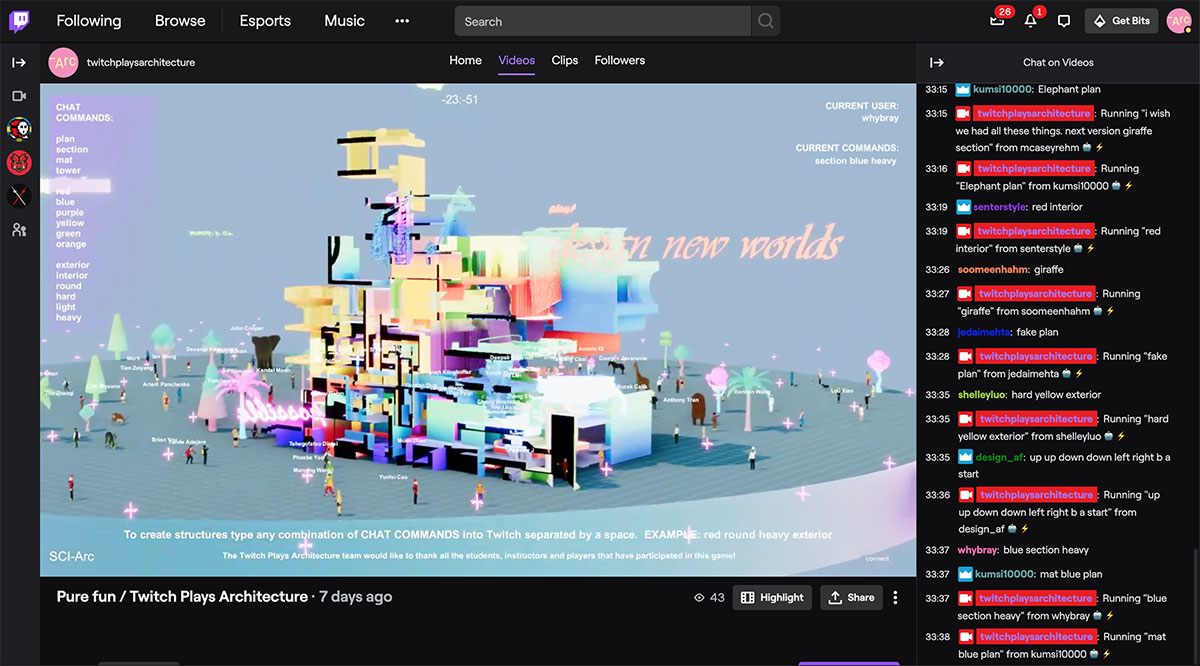Click the view count showing 43
The height and width of the screenshot is (666, 1200).
(x=709, y=598)
